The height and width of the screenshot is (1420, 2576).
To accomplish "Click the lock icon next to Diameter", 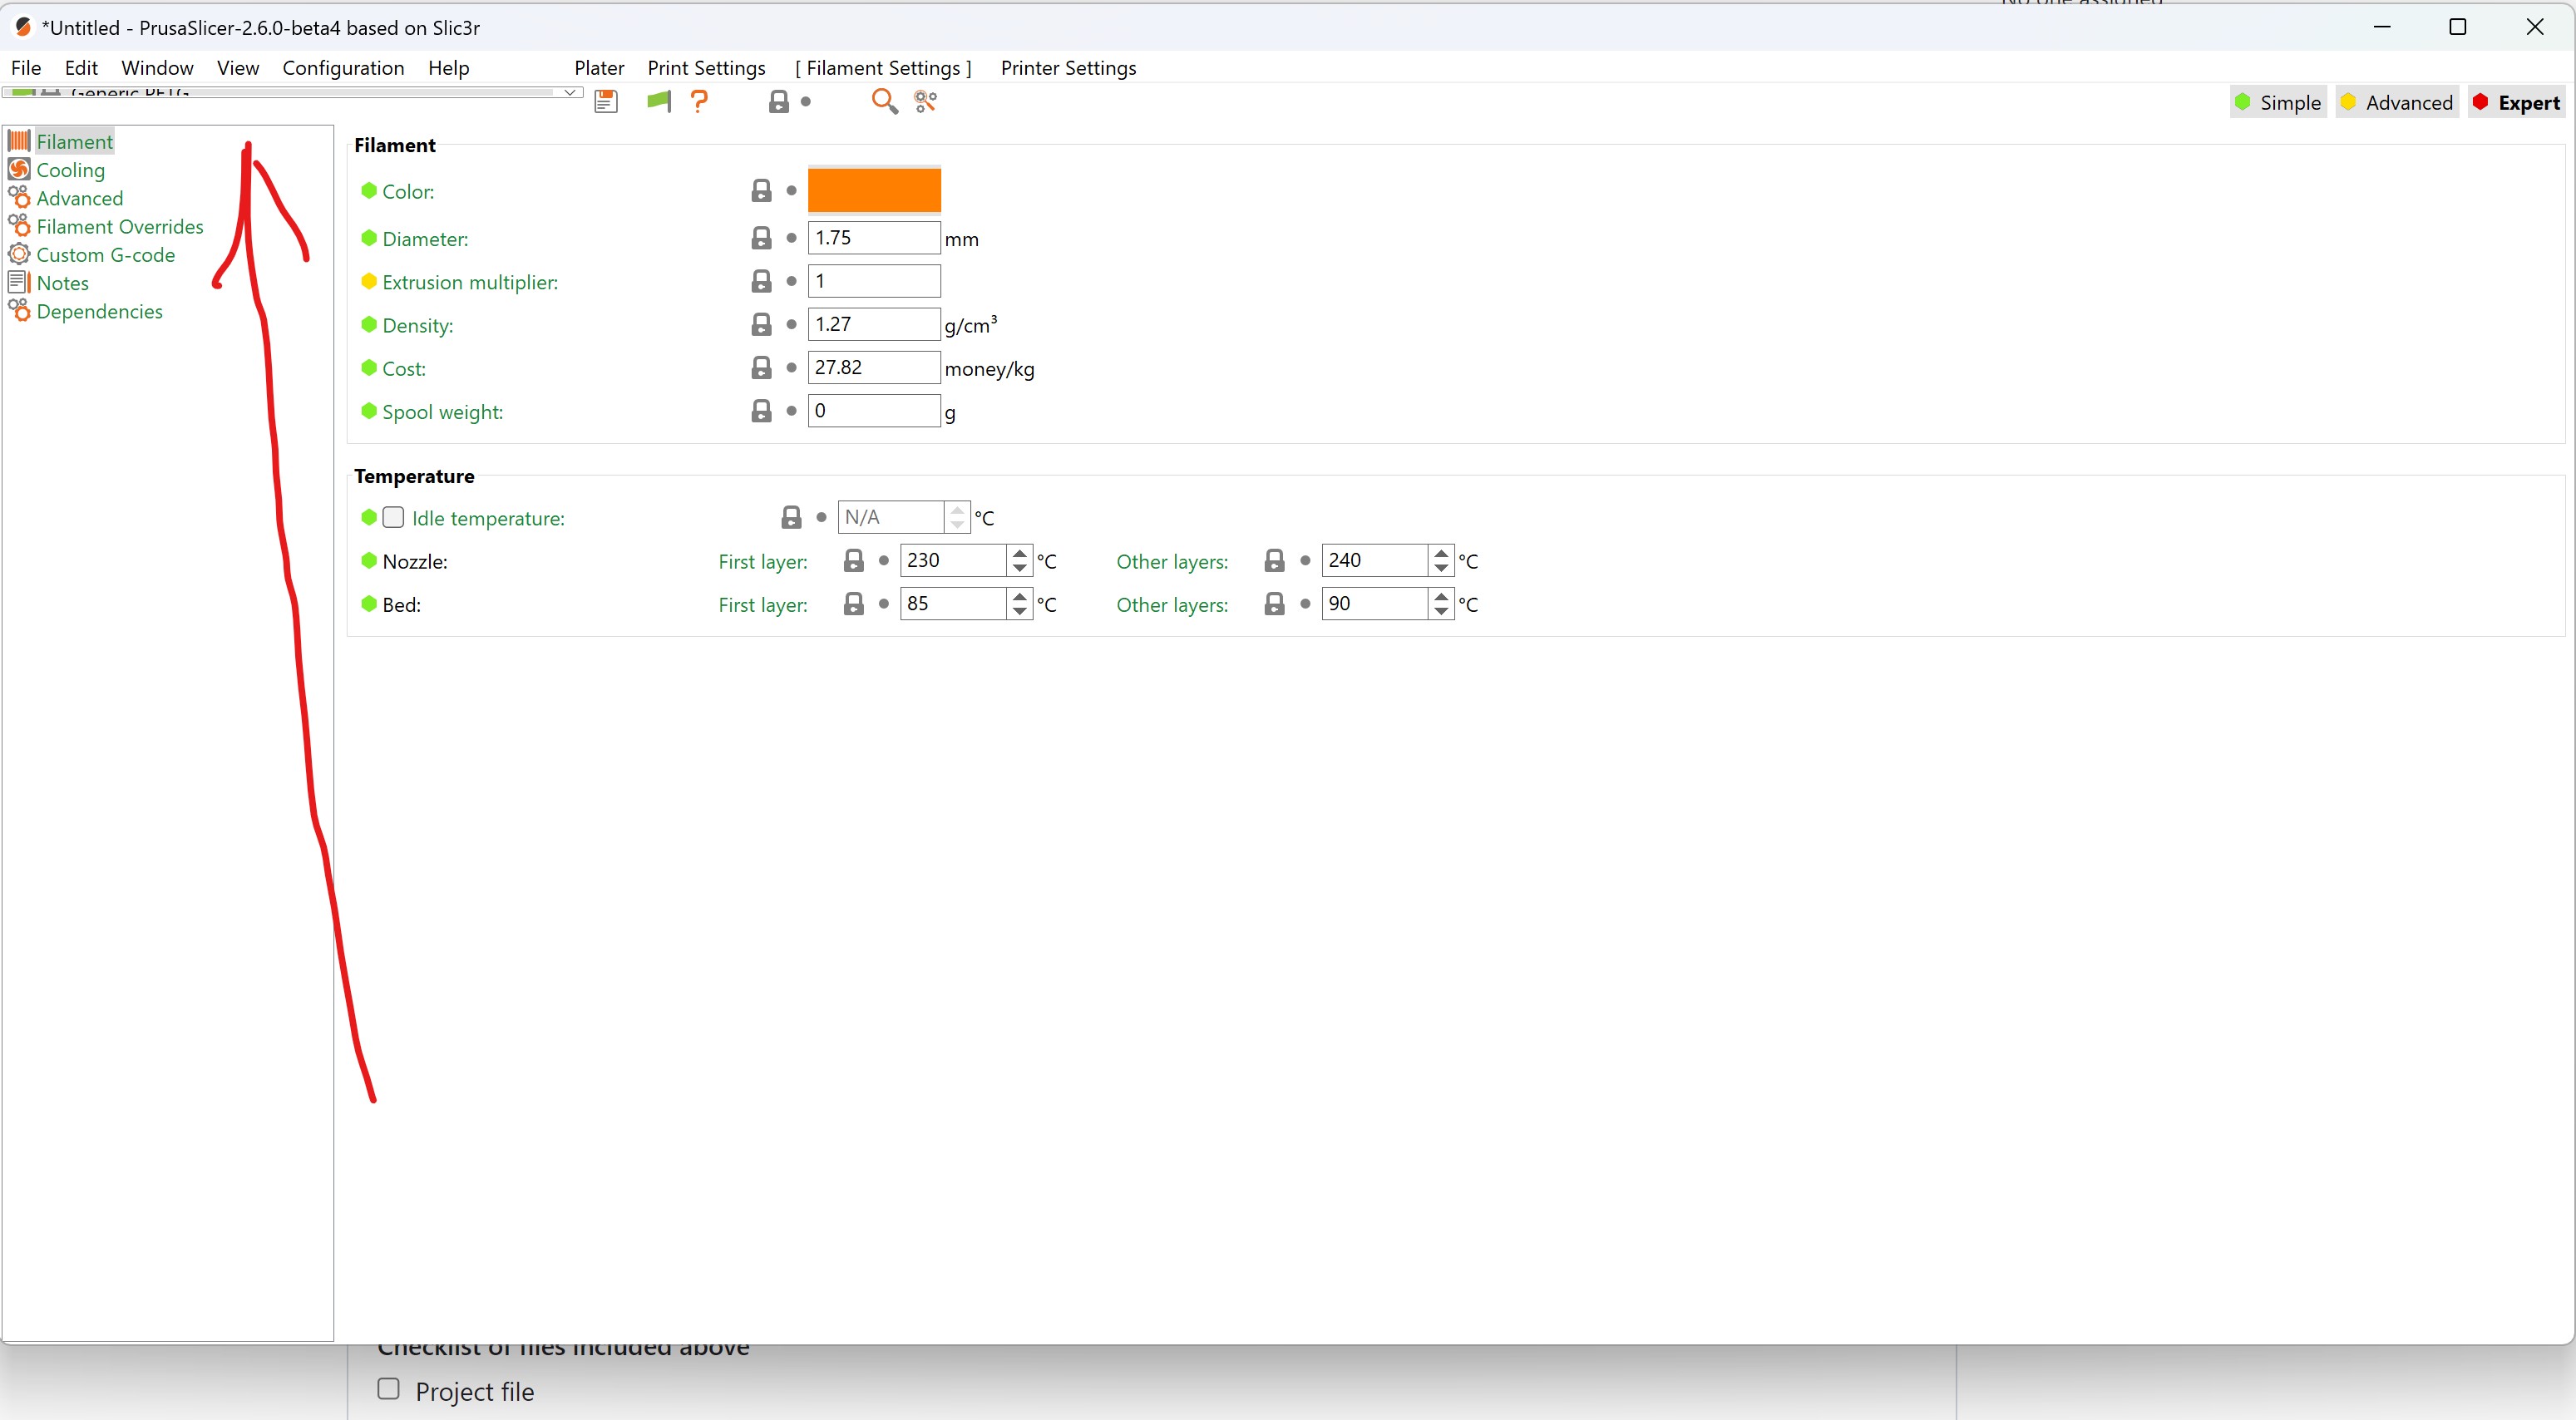I will pyautogui.click(x=762, y=237).
